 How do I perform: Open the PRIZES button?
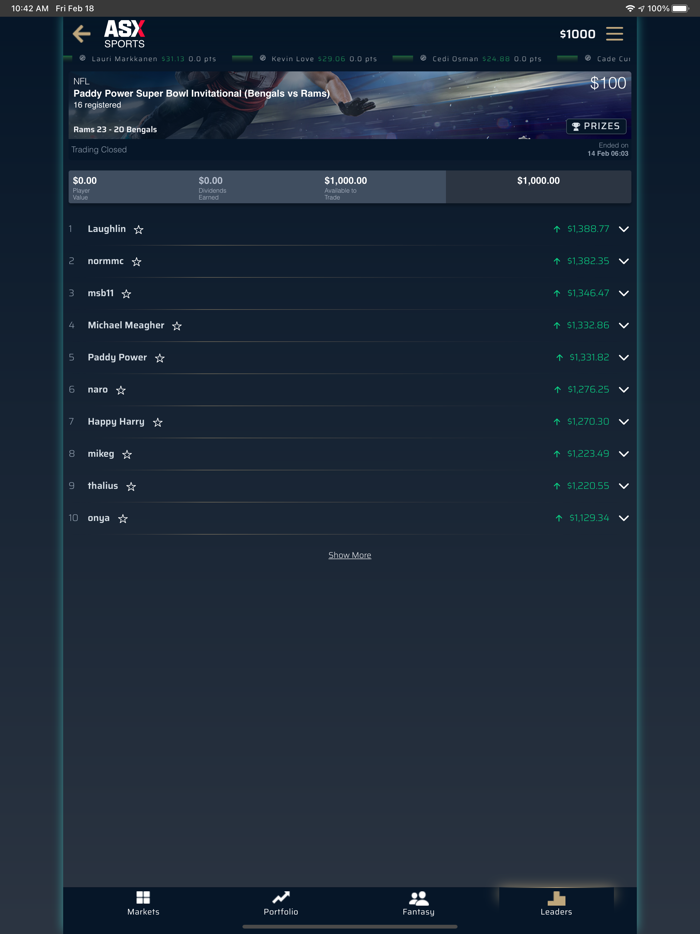pos(596,126)
